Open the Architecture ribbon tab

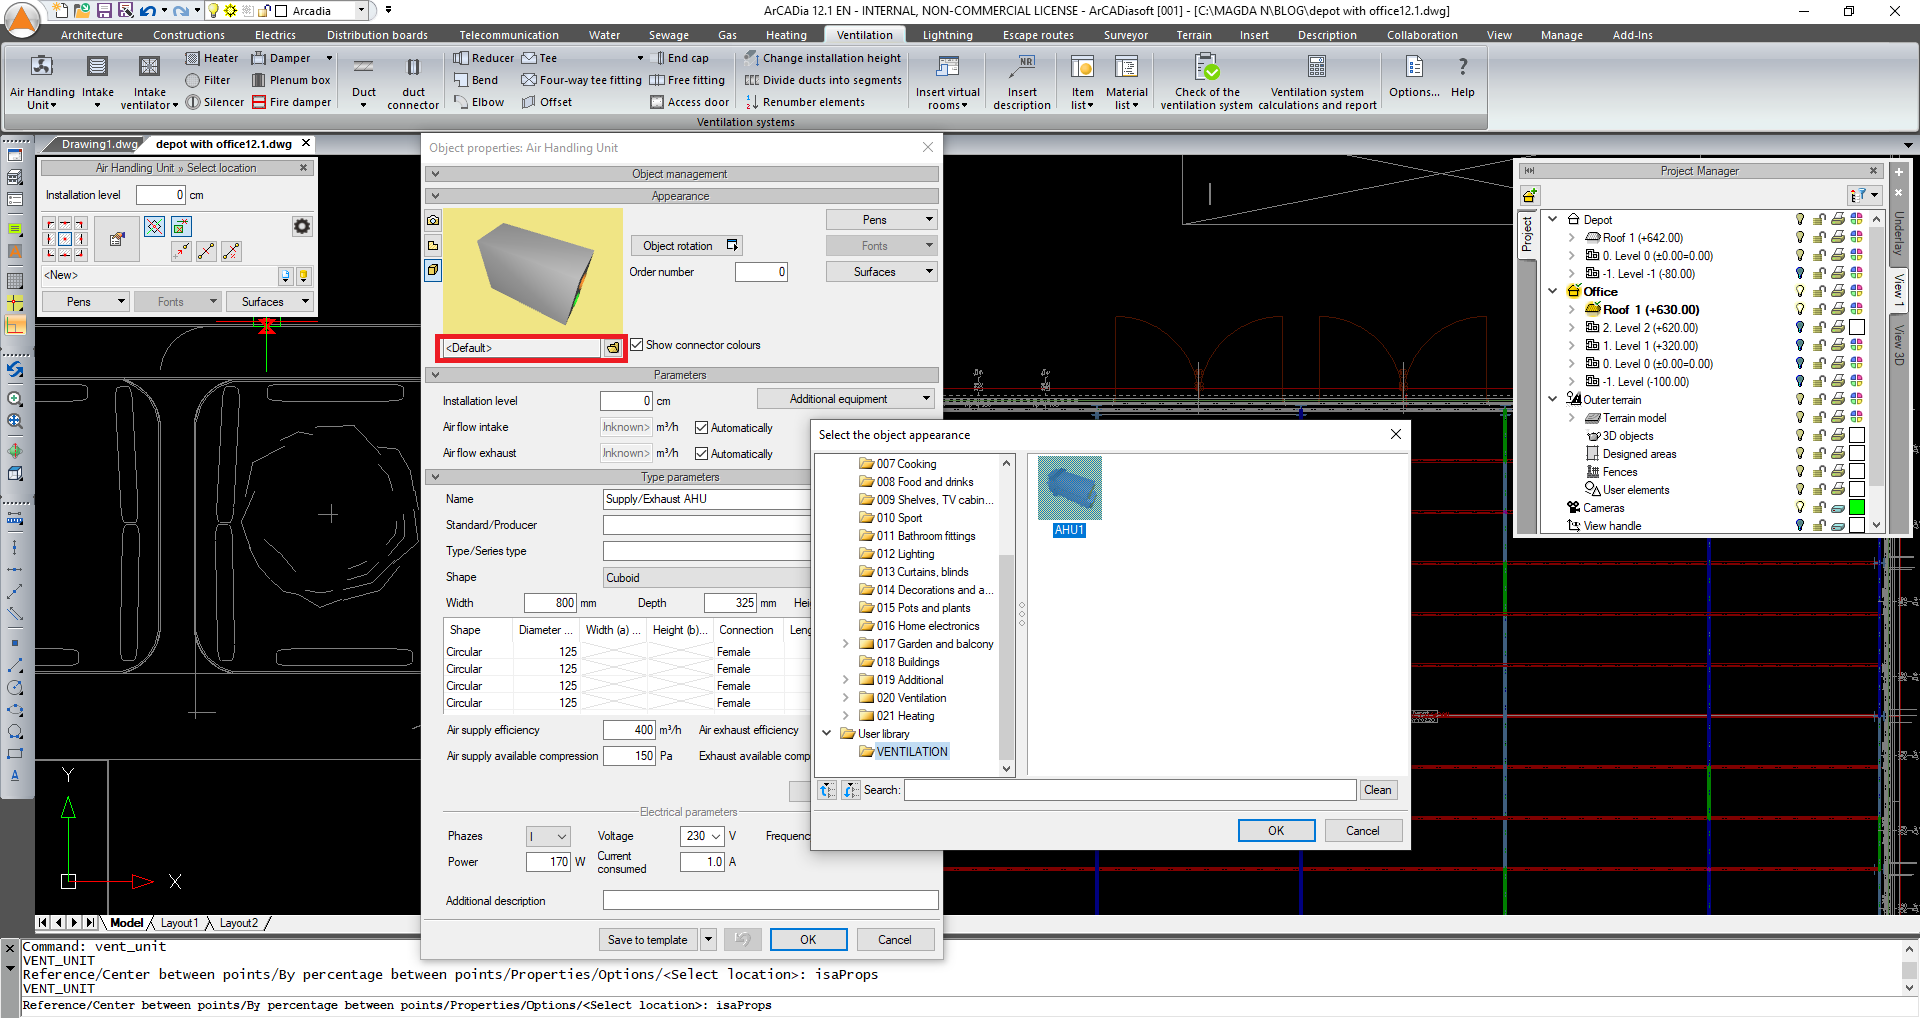tap(92, 35)
